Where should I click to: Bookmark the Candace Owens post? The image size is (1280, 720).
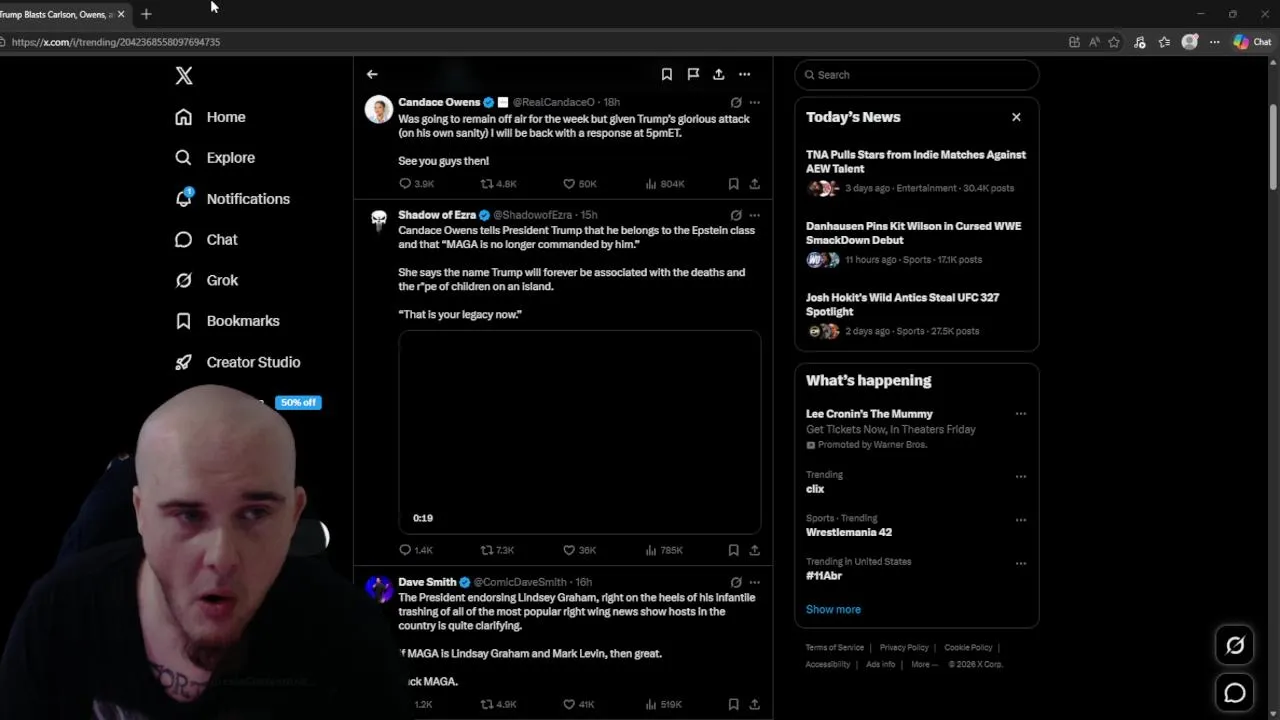pyautogui.click(x=733, y=184)
